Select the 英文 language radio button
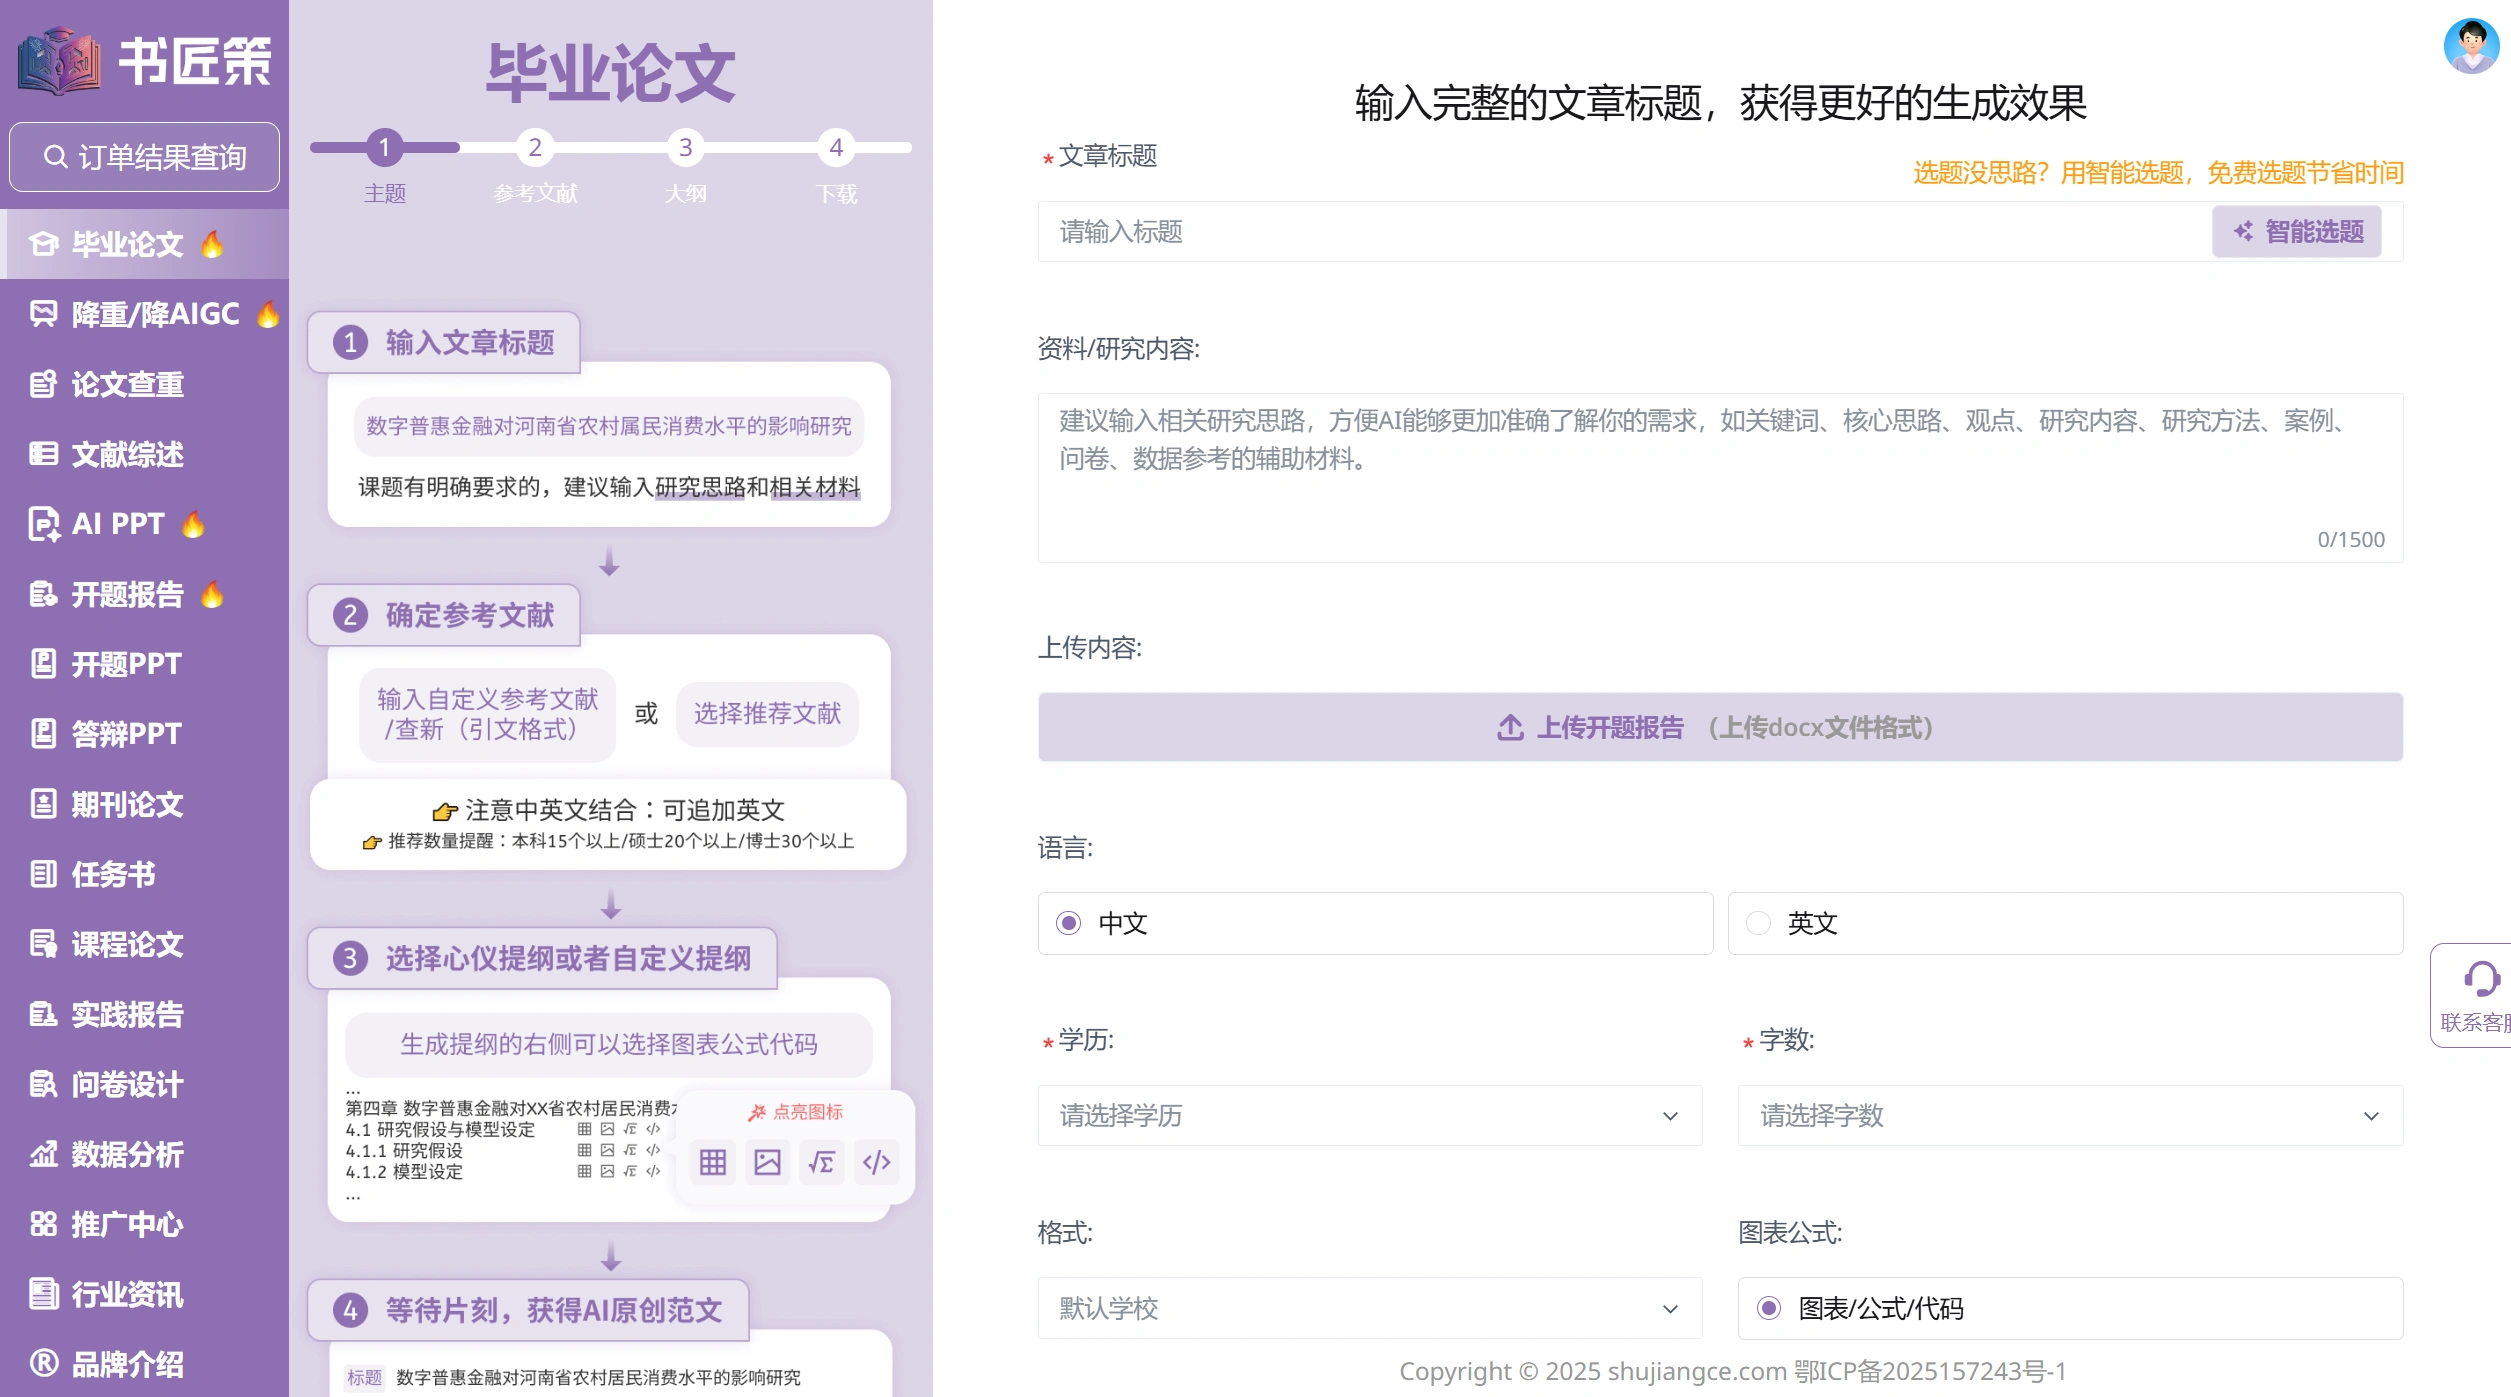 tap(1757, 923)
